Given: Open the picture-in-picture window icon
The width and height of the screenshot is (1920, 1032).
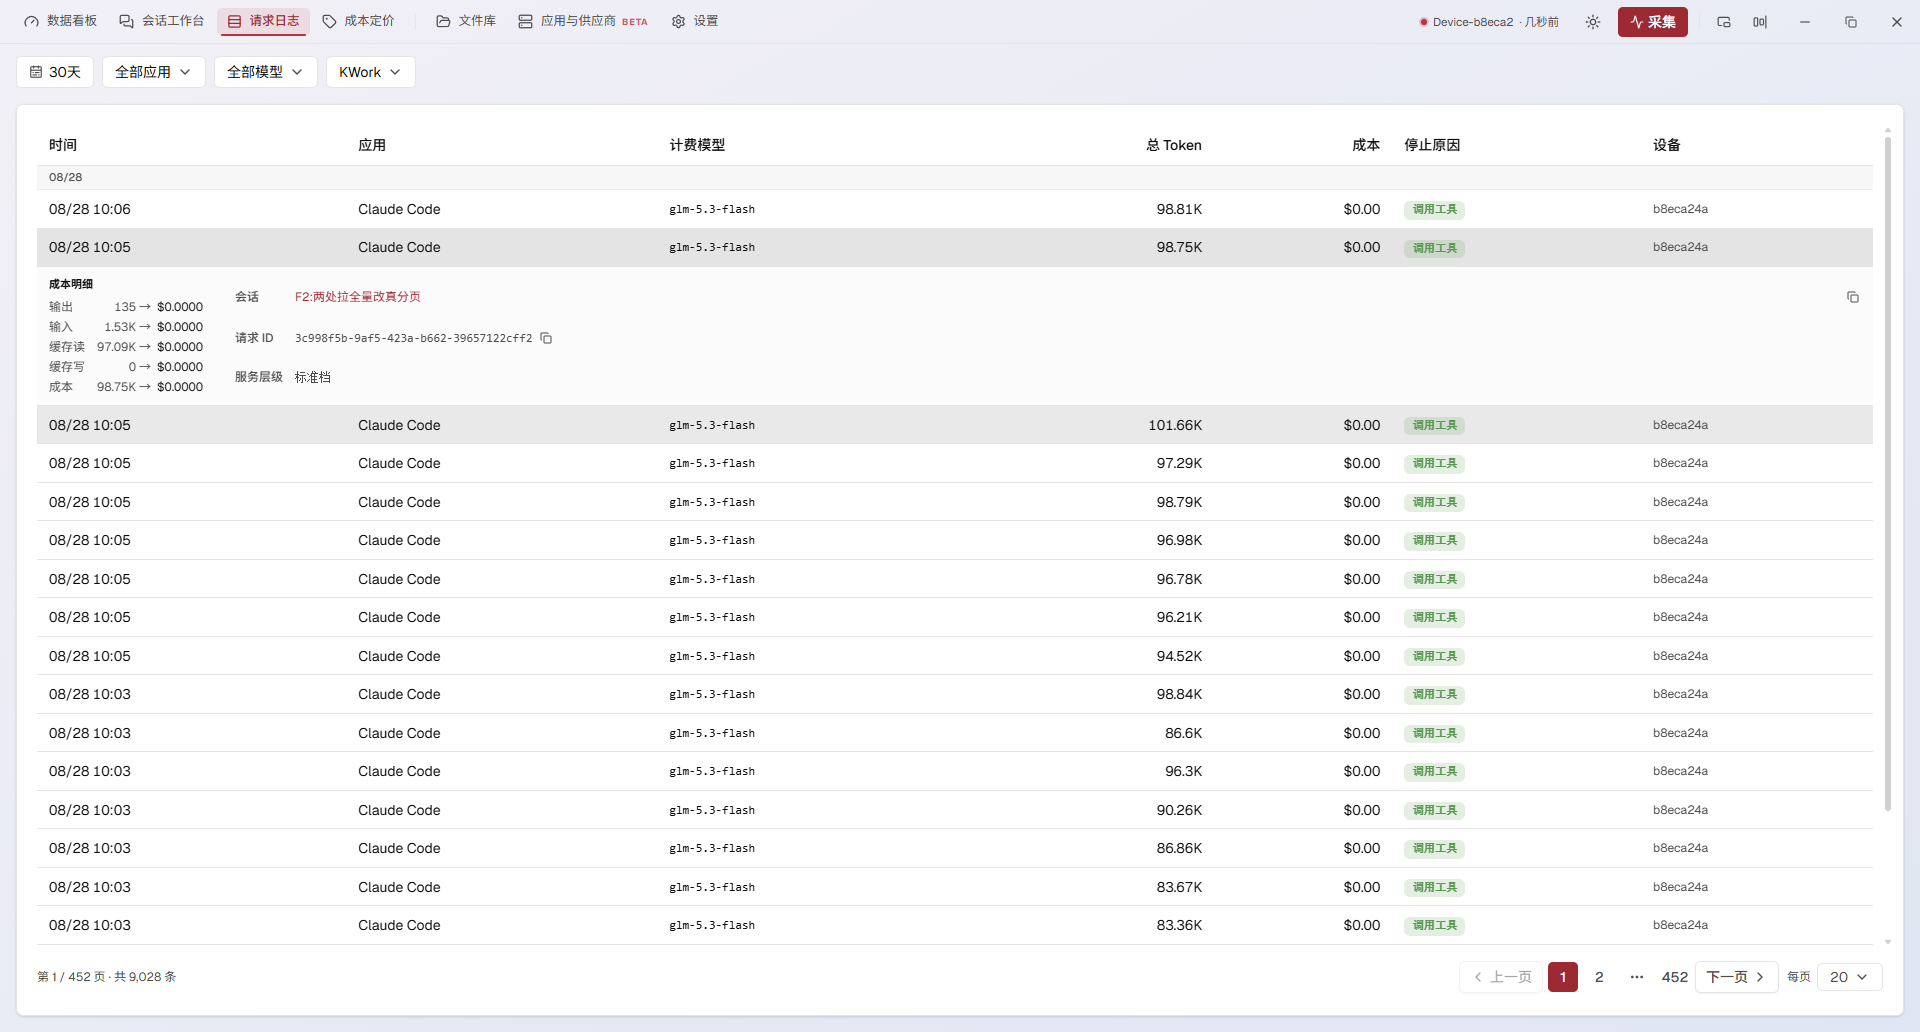Looking at the screenshot, I should [1724, 22].
